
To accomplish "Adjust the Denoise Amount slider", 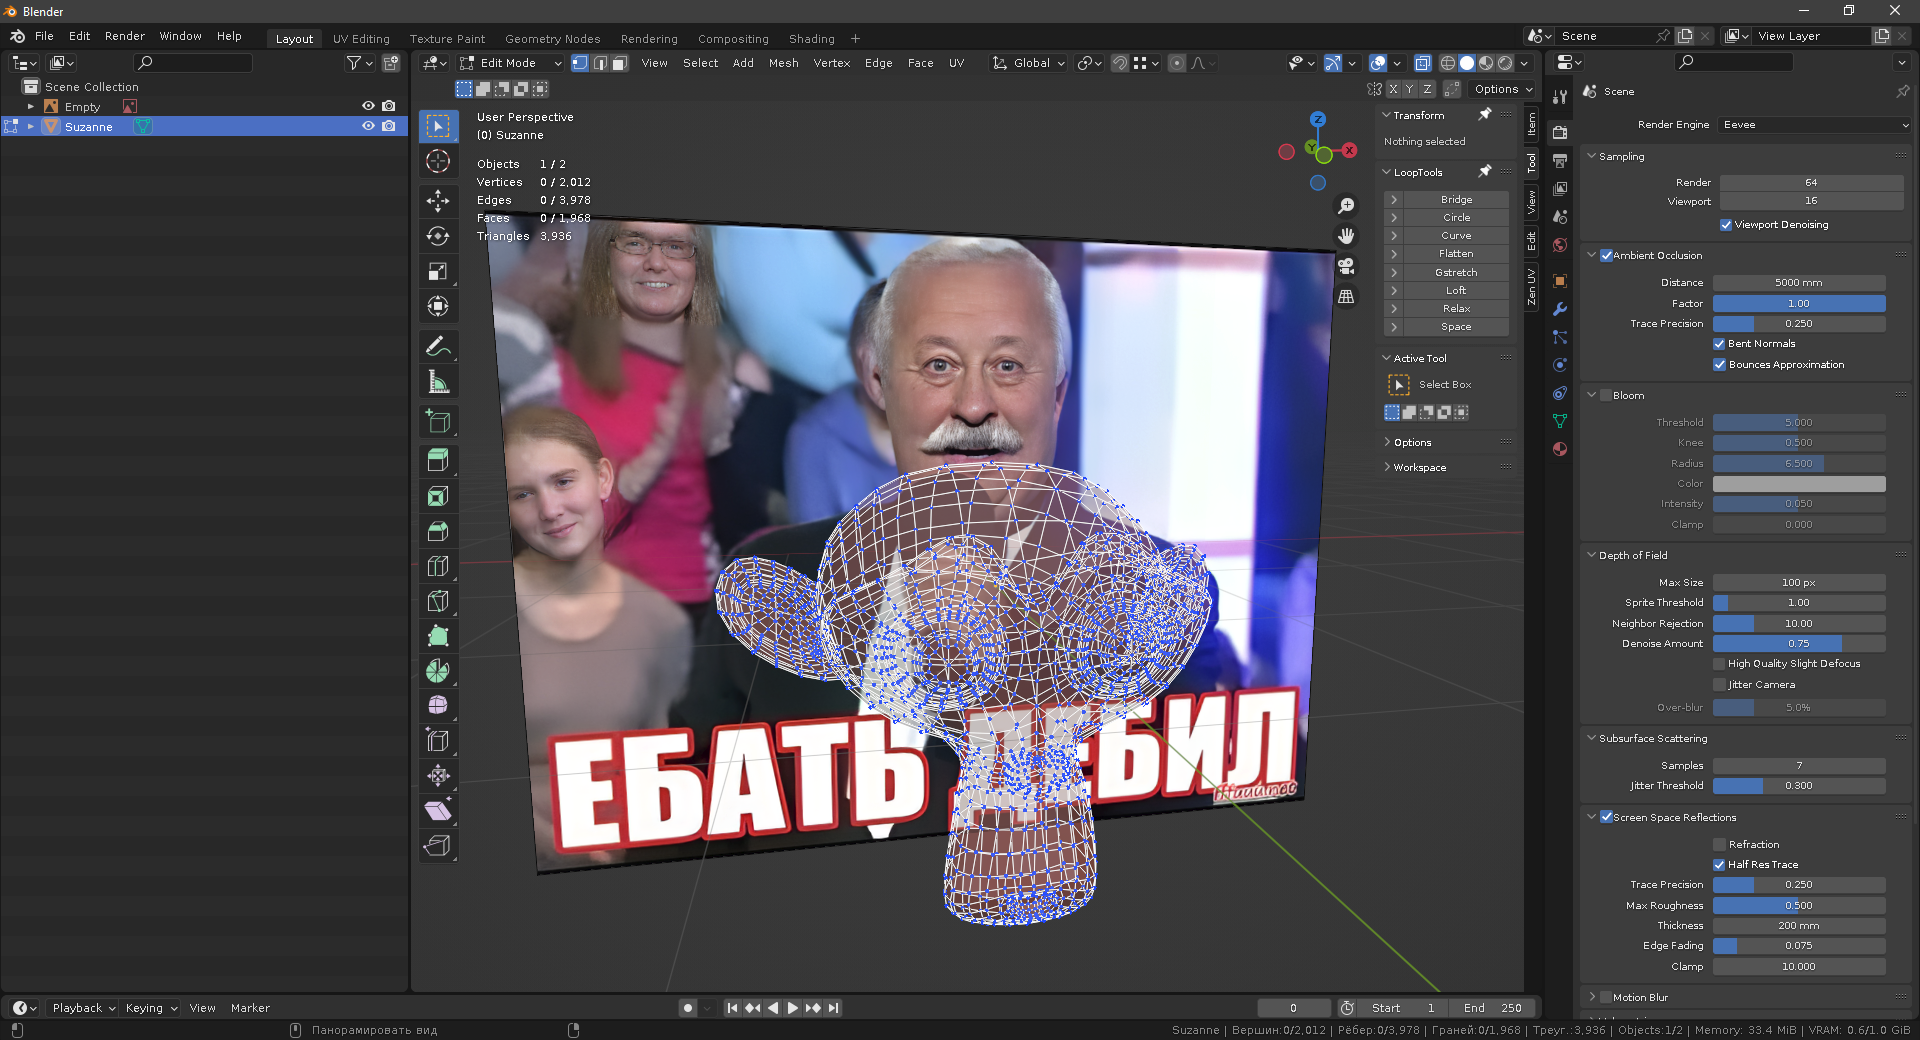I will (1799, 644).
